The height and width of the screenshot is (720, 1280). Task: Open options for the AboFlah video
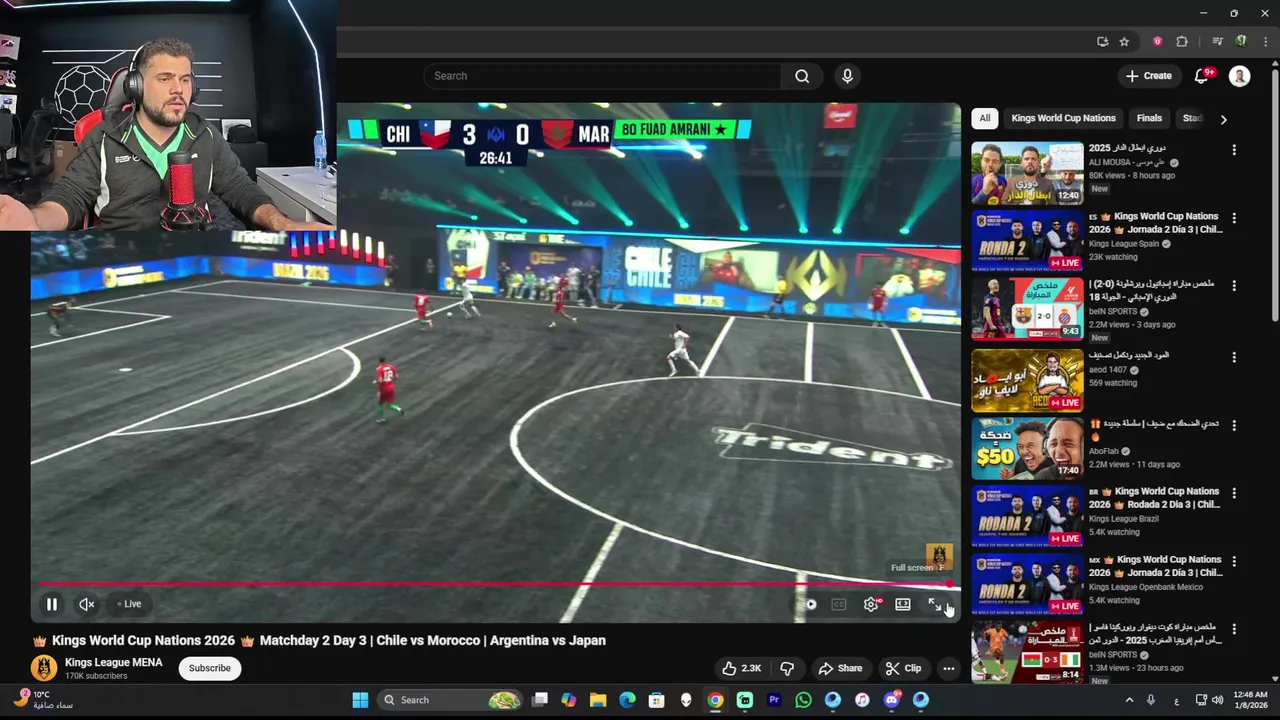click(1234, 425)
